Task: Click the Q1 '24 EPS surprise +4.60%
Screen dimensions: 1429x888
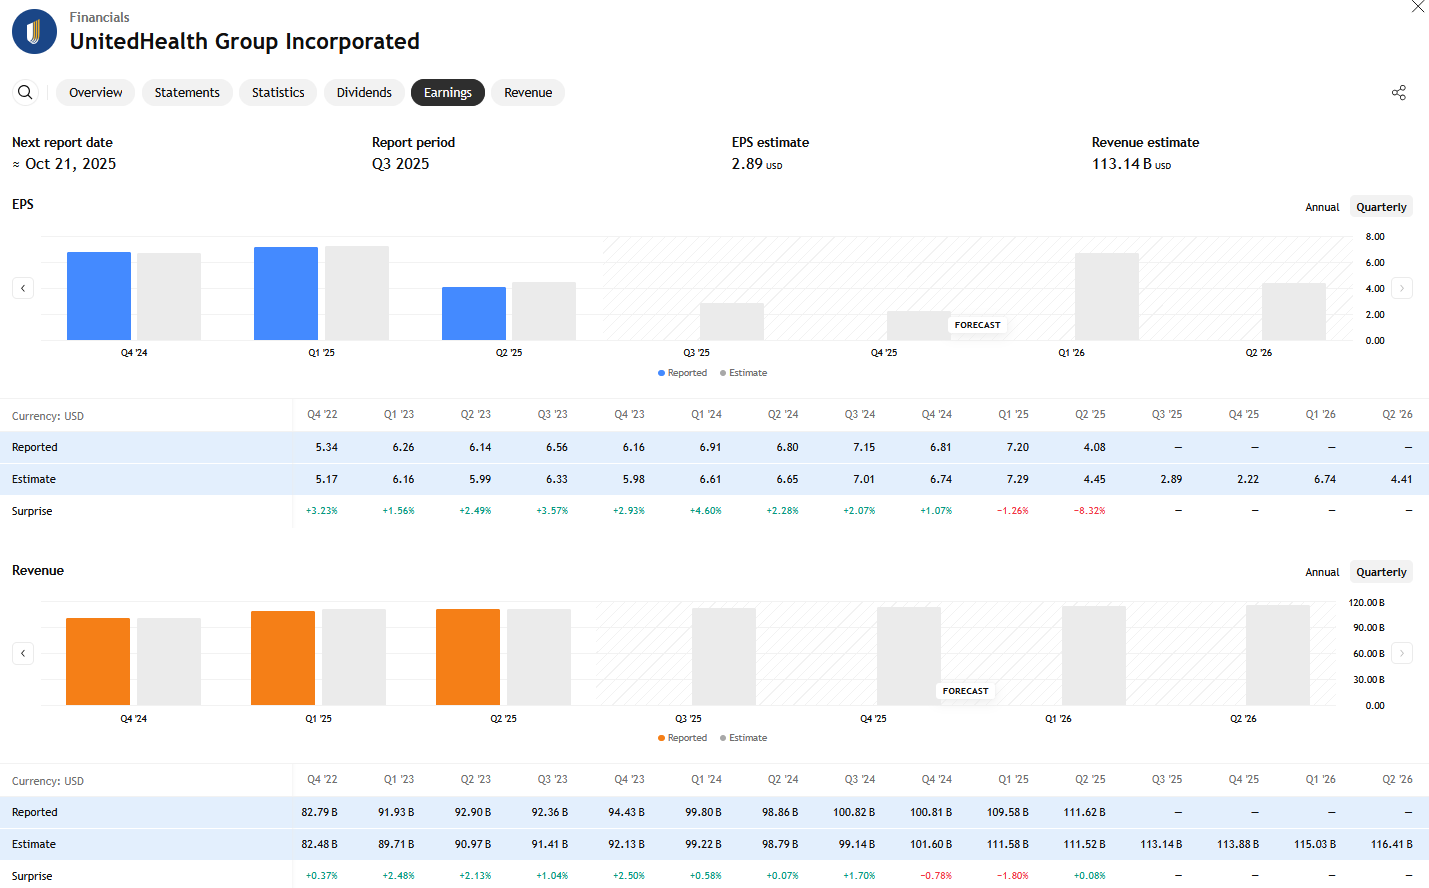Action: click(x=705, y=511)
